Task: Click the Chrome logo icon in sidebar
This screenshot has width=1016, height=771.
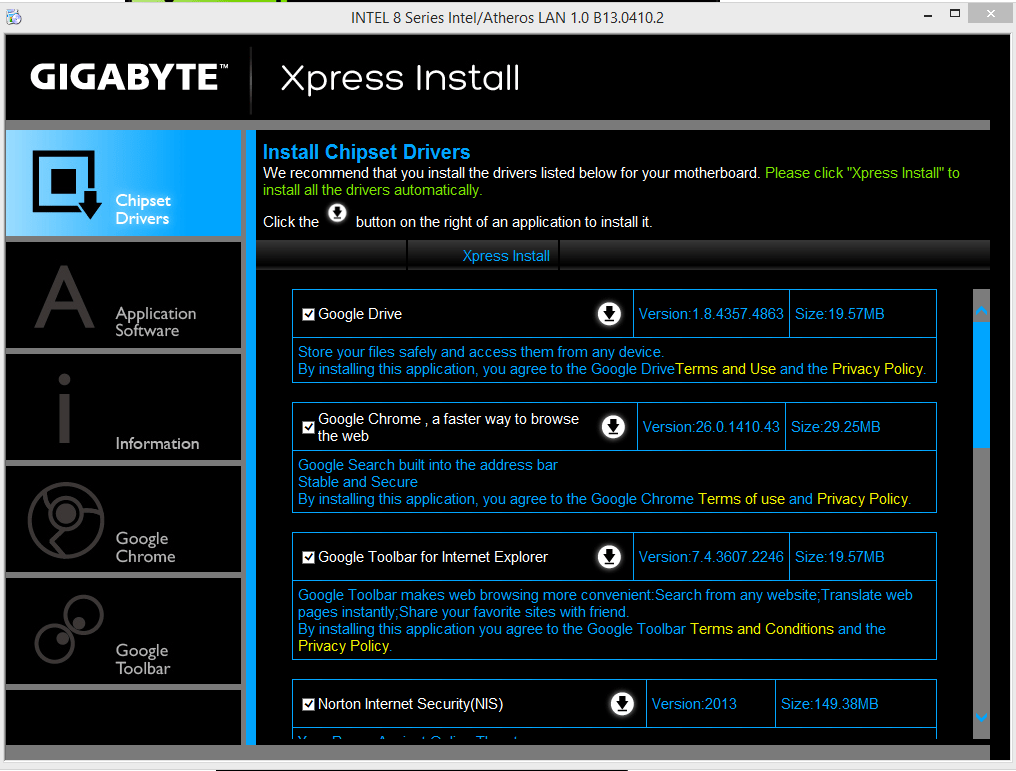Action: pyautogui.click(x=66, y=520)
